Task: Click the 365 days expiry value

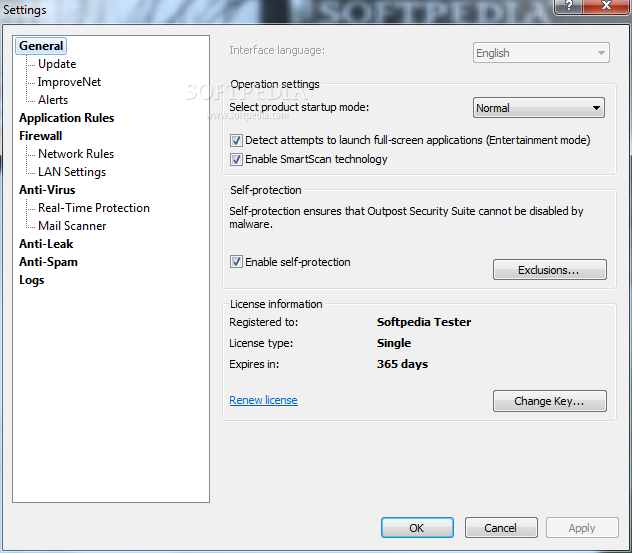Action: point(402,364)
